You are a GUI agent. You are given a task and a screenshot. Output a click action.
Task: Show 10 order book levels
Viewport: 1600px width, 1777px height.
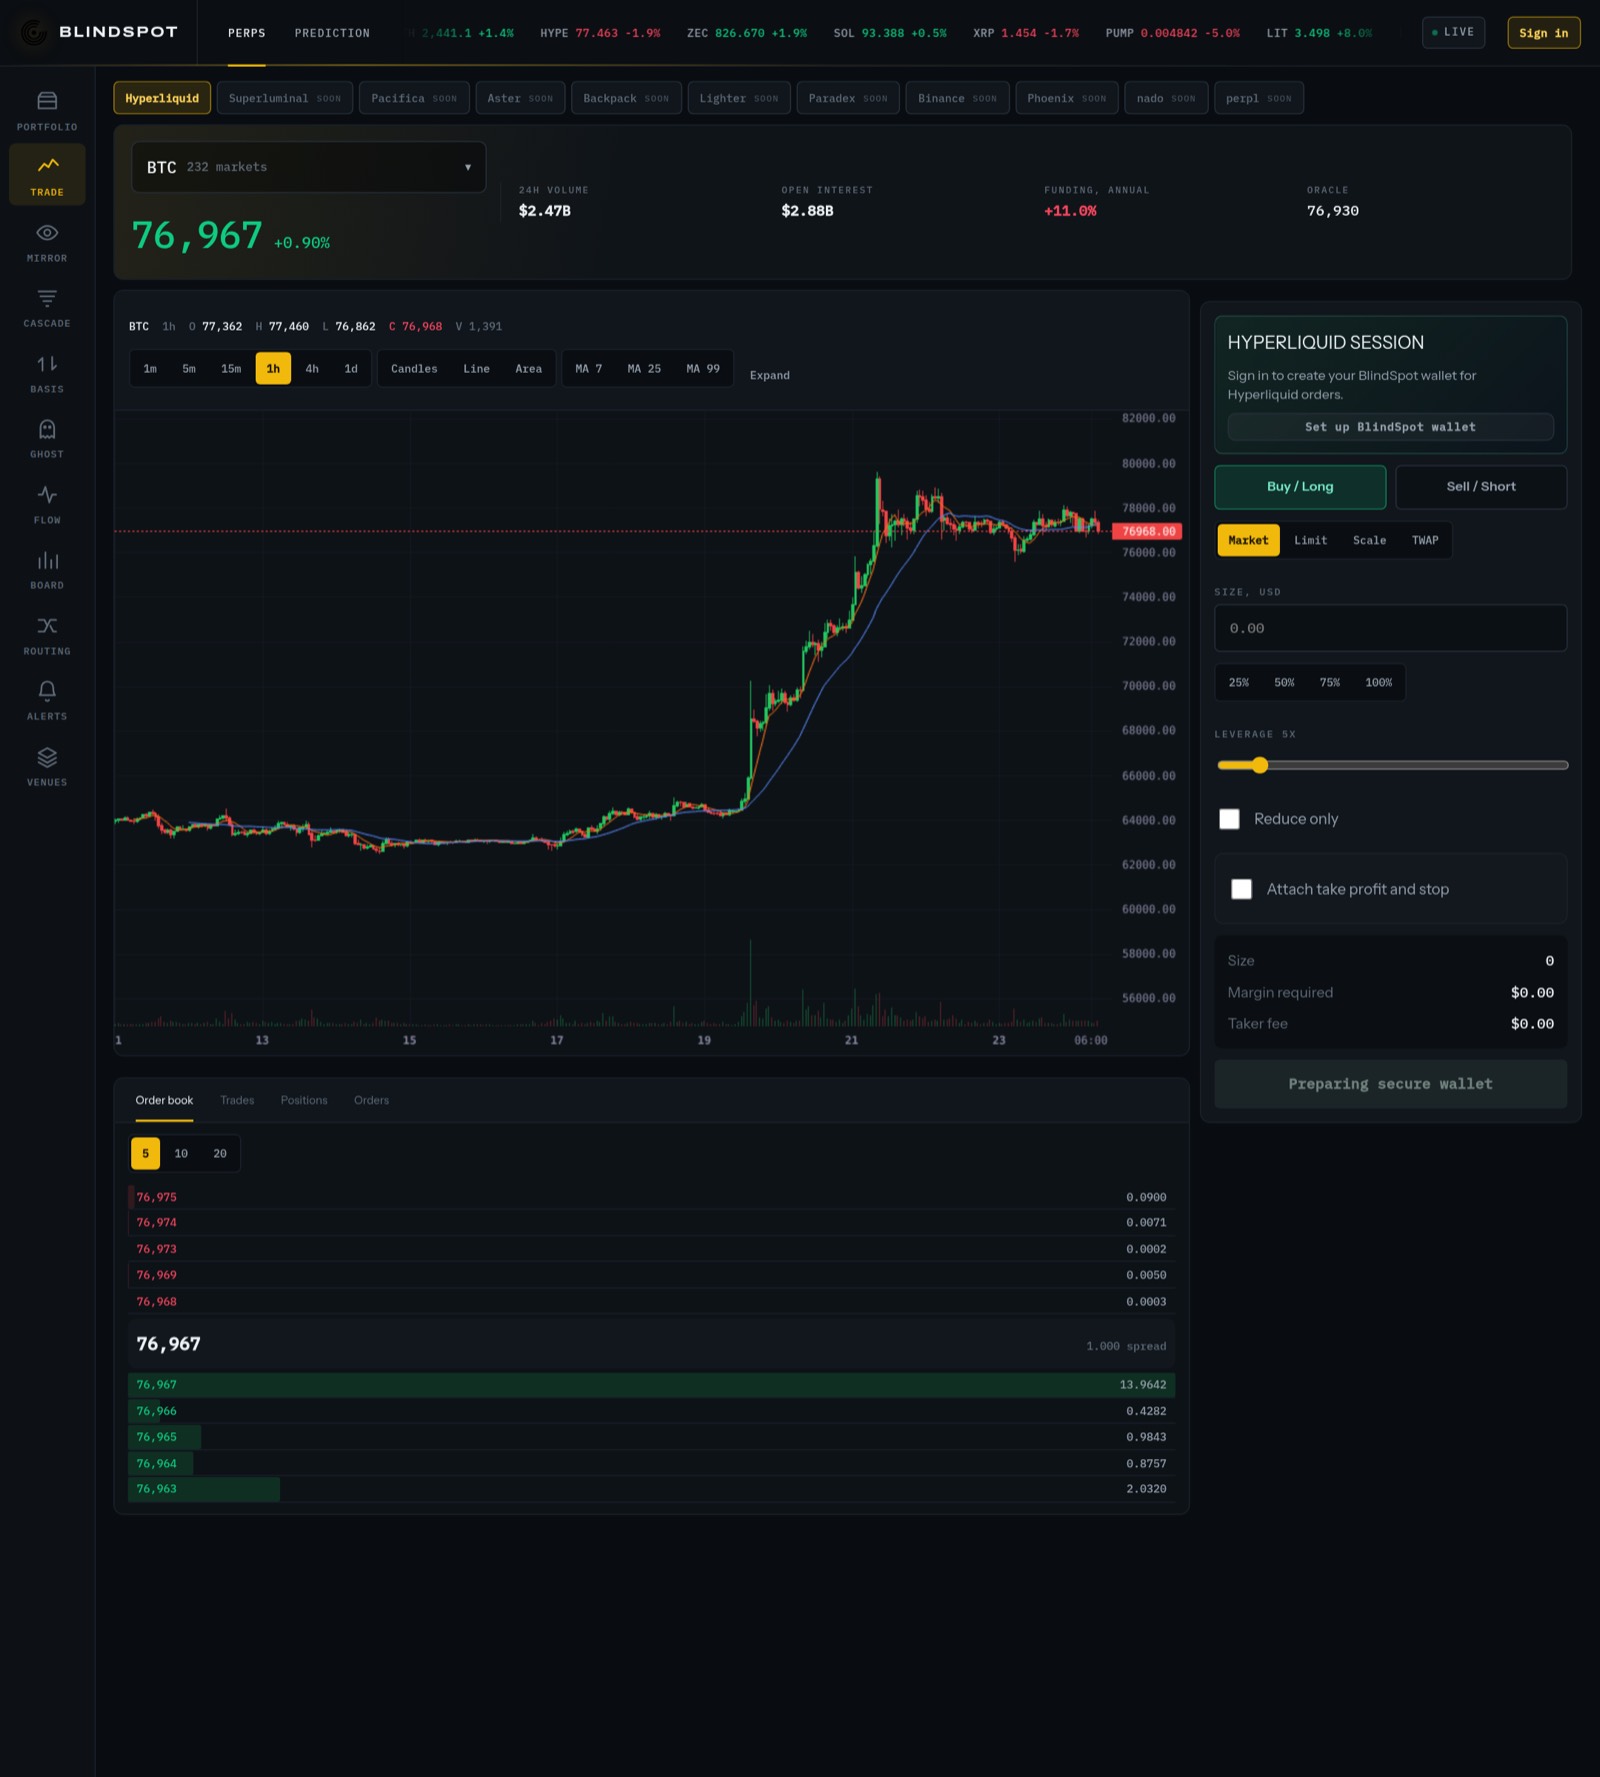(181, 1153)
